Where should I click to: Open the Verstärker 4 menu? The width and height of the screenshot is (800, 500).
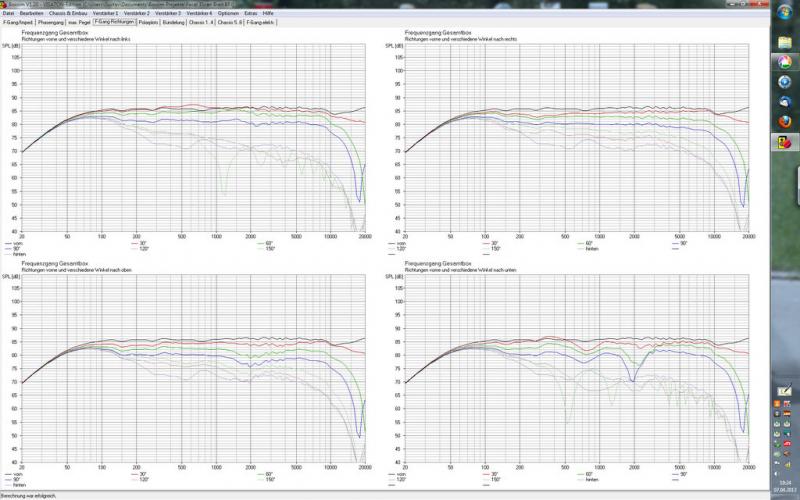point(199,13)
